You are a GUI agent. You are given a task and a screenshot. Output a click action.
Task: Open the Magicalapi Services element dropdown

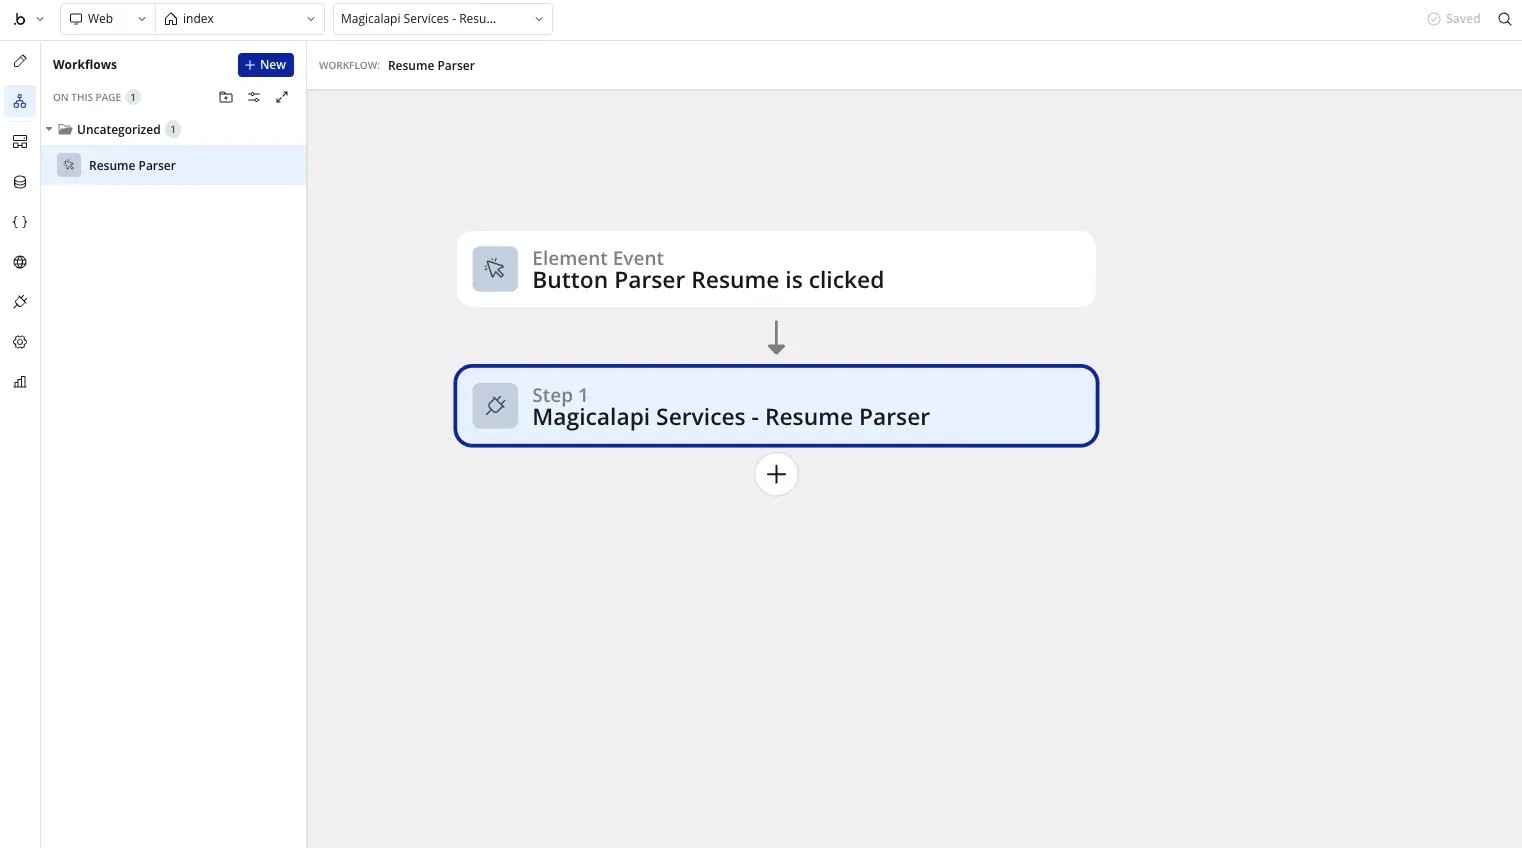pyautogui.click(x=443, y=19)
